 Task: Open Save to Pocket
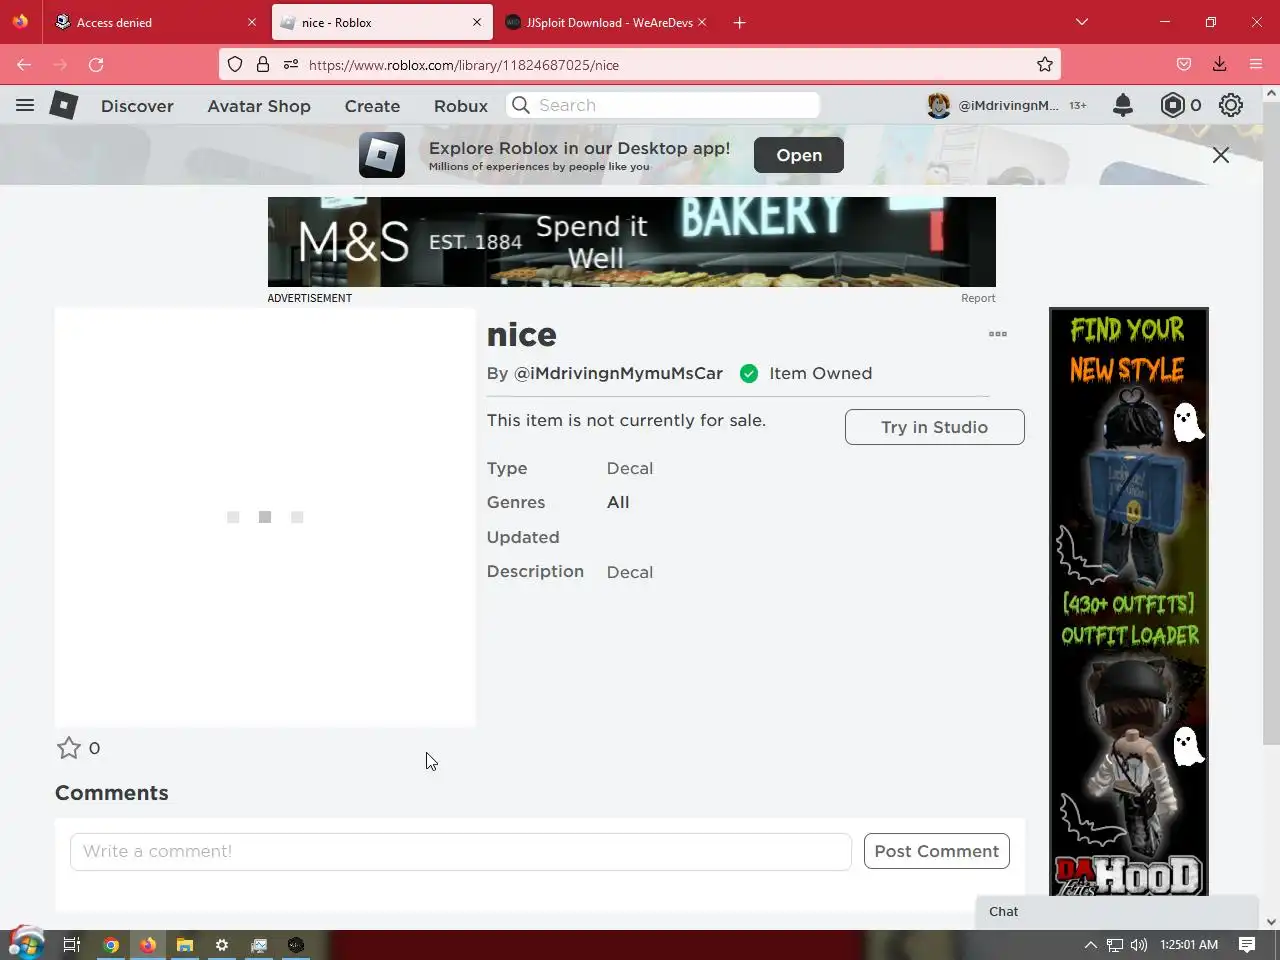(1184, 65)
